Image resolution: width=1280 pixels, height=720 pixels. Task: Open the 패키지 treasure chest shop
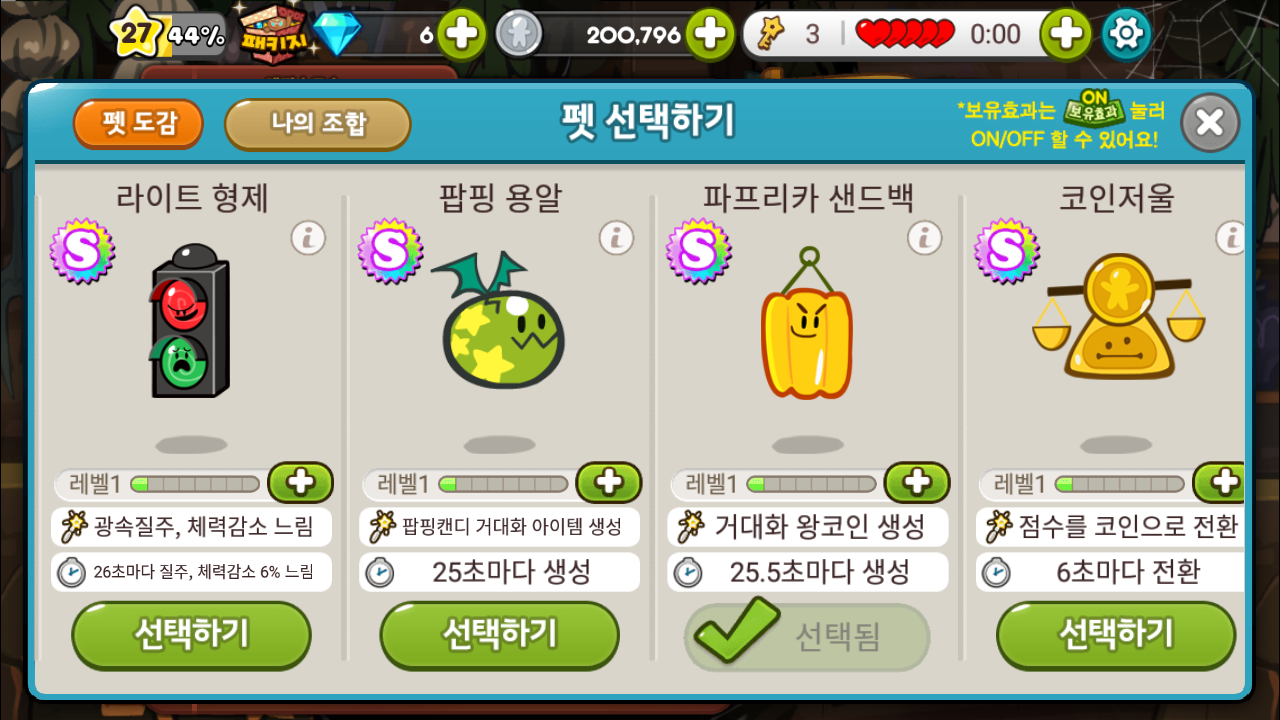(x=272, y=32)
